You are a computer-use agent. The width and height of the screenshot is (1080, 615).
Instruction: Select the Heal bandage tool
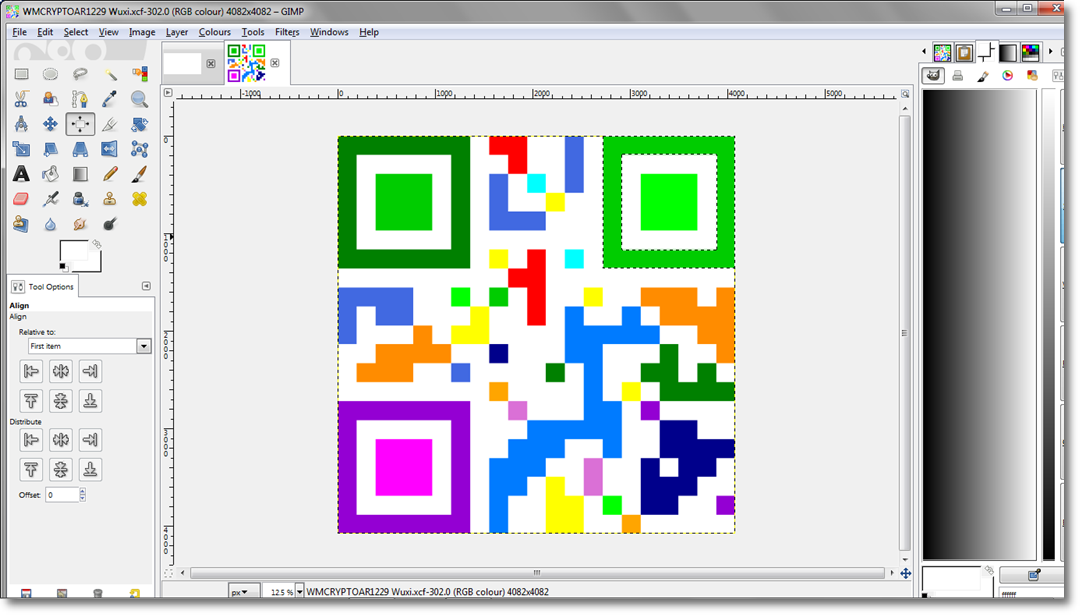pyautogui.click(x=139, y=199)
